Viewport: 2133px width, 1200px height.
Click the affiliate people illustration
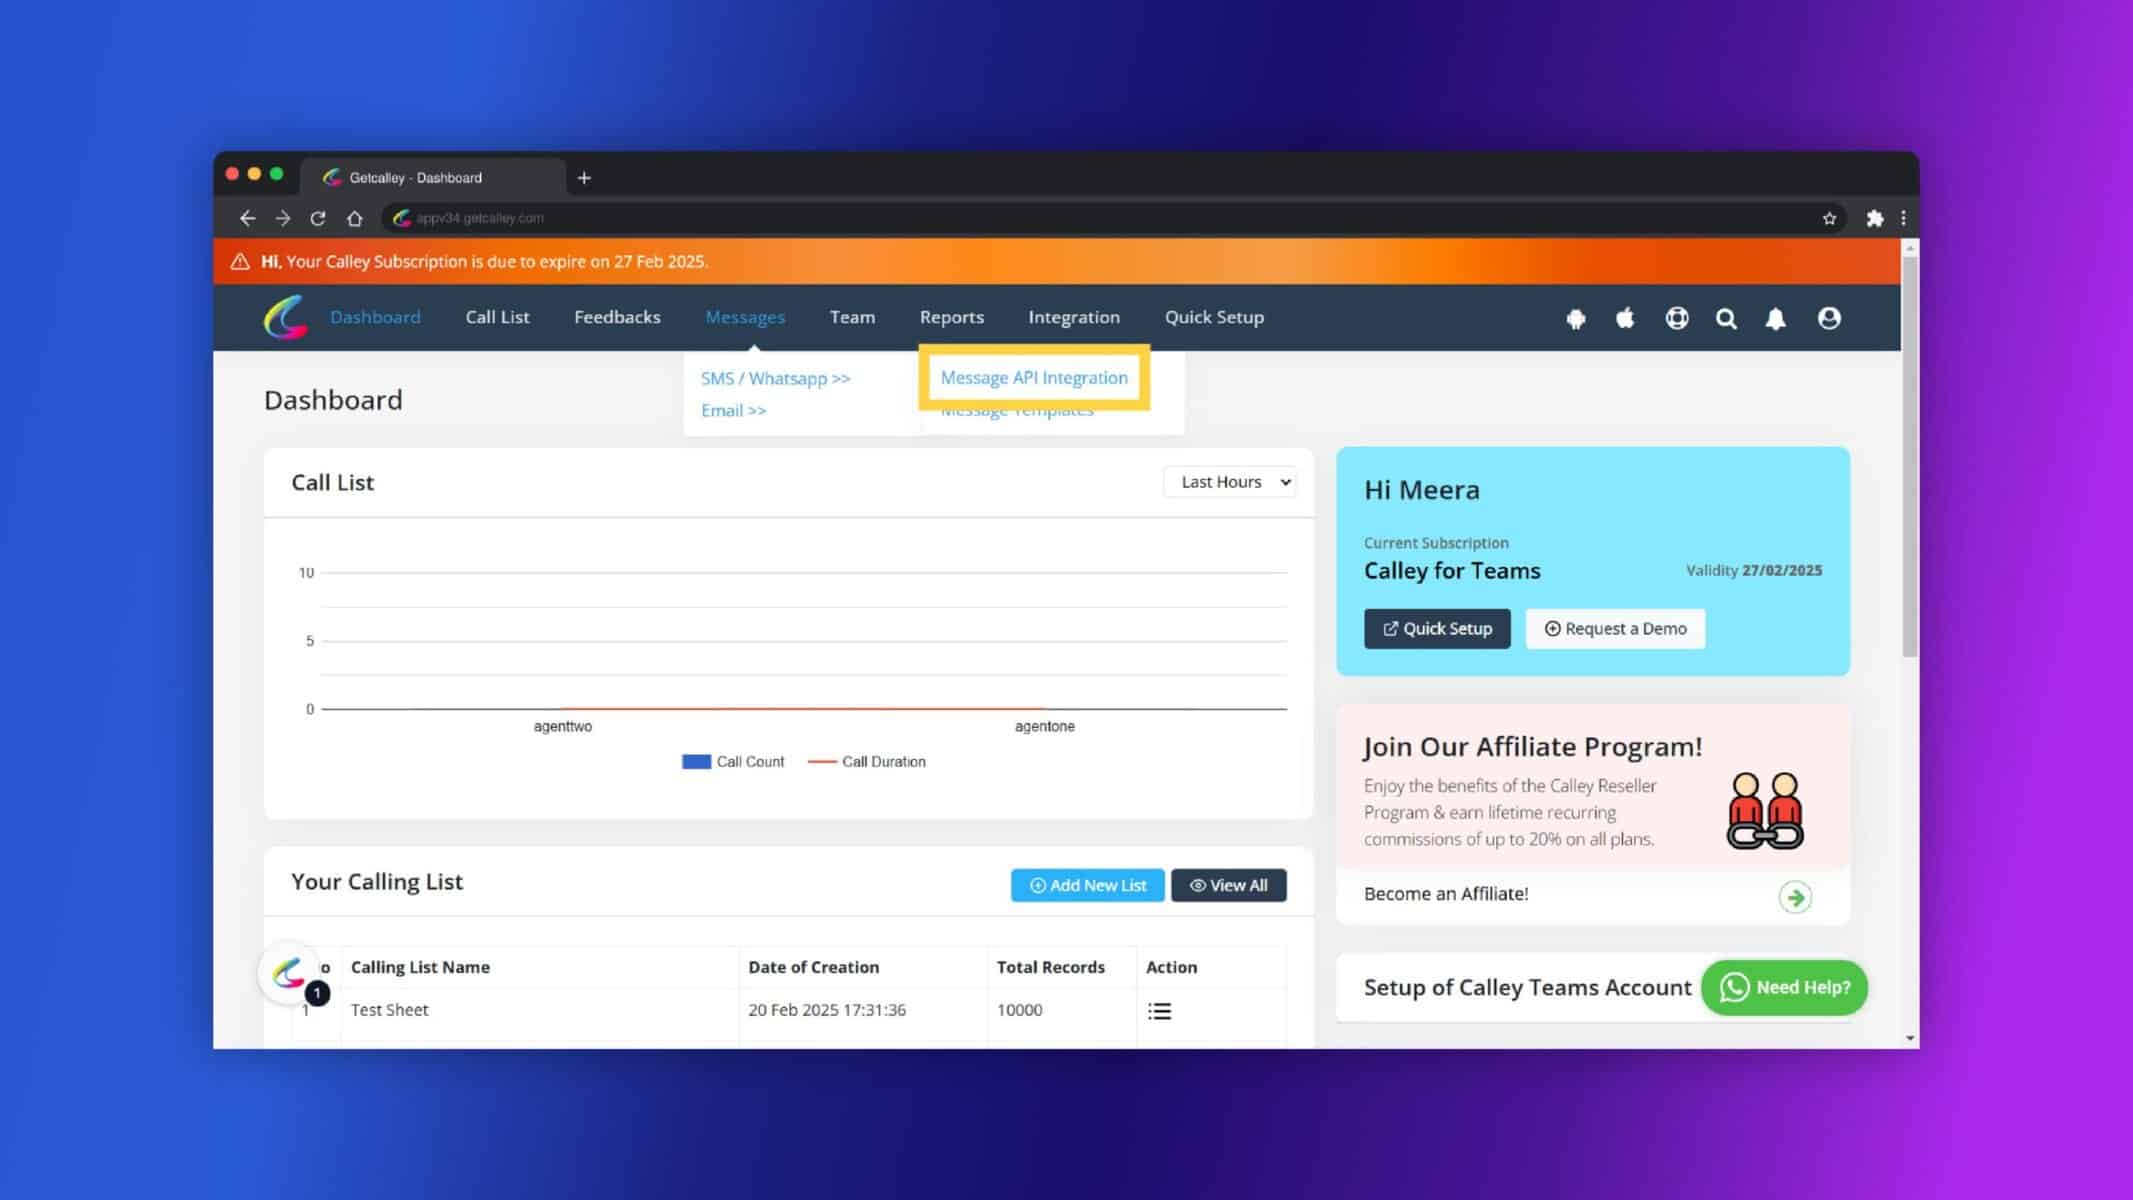click(1765, 811)
